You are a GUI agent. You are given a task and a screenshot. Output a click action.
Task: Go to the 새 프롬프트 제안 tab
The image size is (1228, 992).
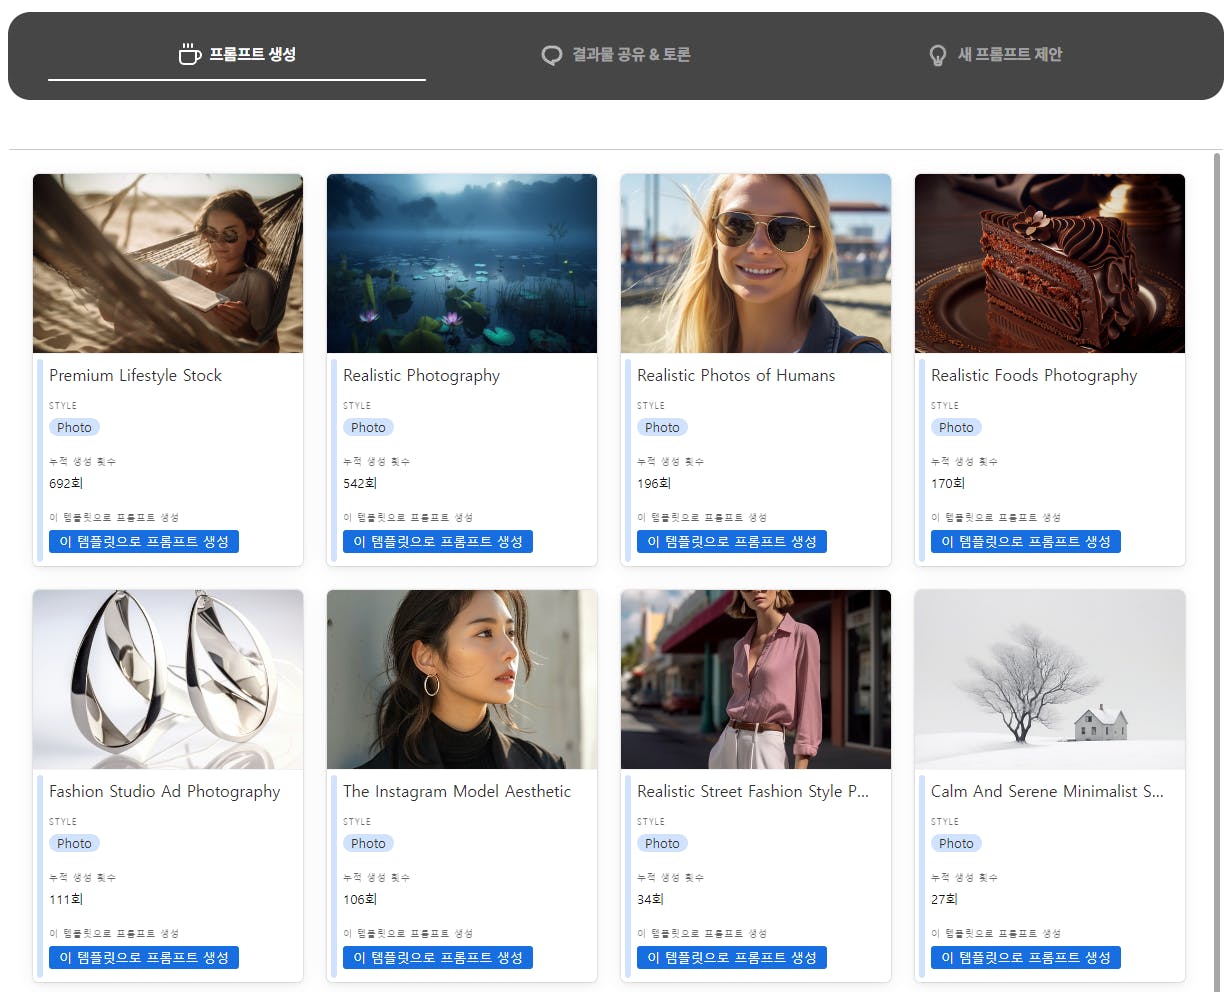click(995, 55)
